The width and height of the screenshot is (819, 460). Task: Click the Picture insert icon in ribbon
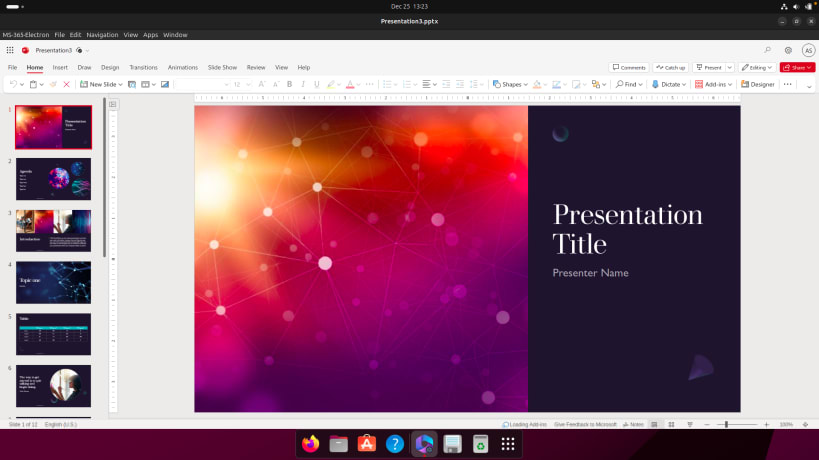165,84
